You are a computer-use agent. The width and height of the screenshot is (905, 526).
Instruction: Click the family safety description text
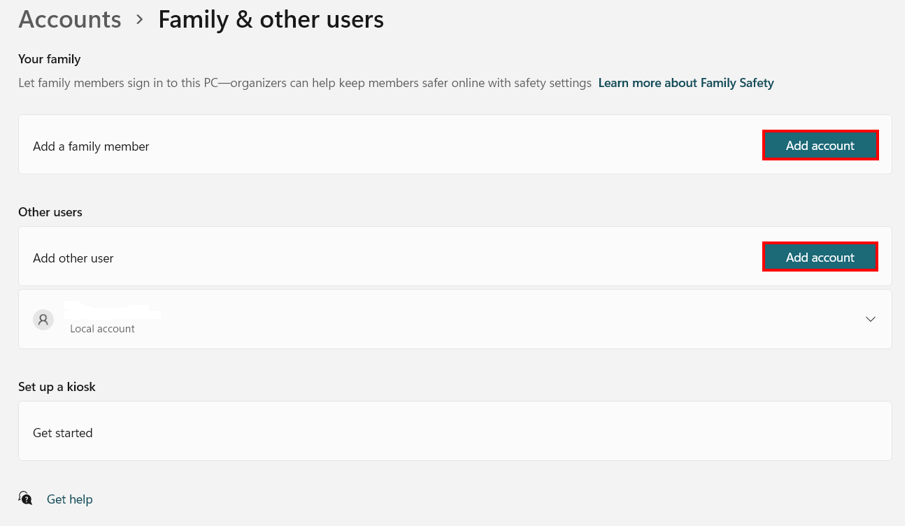pyautogui.click(x=305, y=83)
